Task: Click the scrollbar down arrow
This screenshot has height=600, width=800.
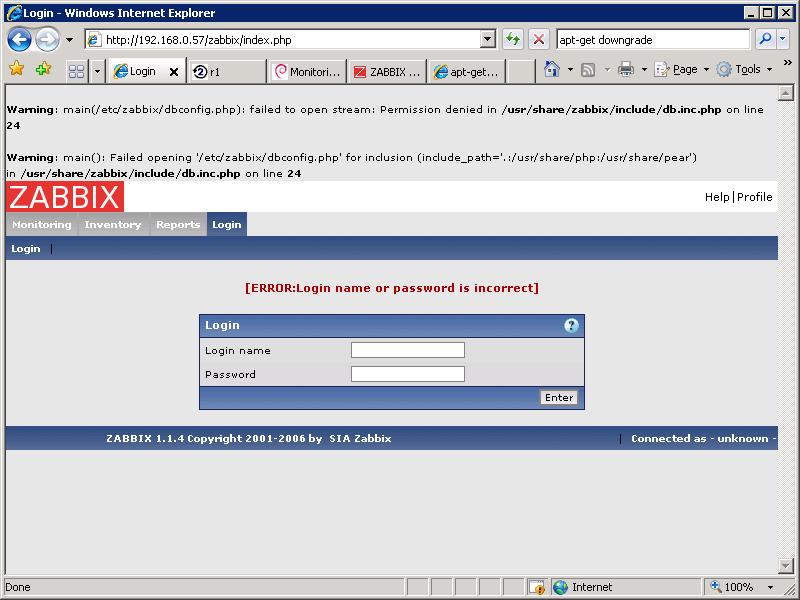Action: 786,565
